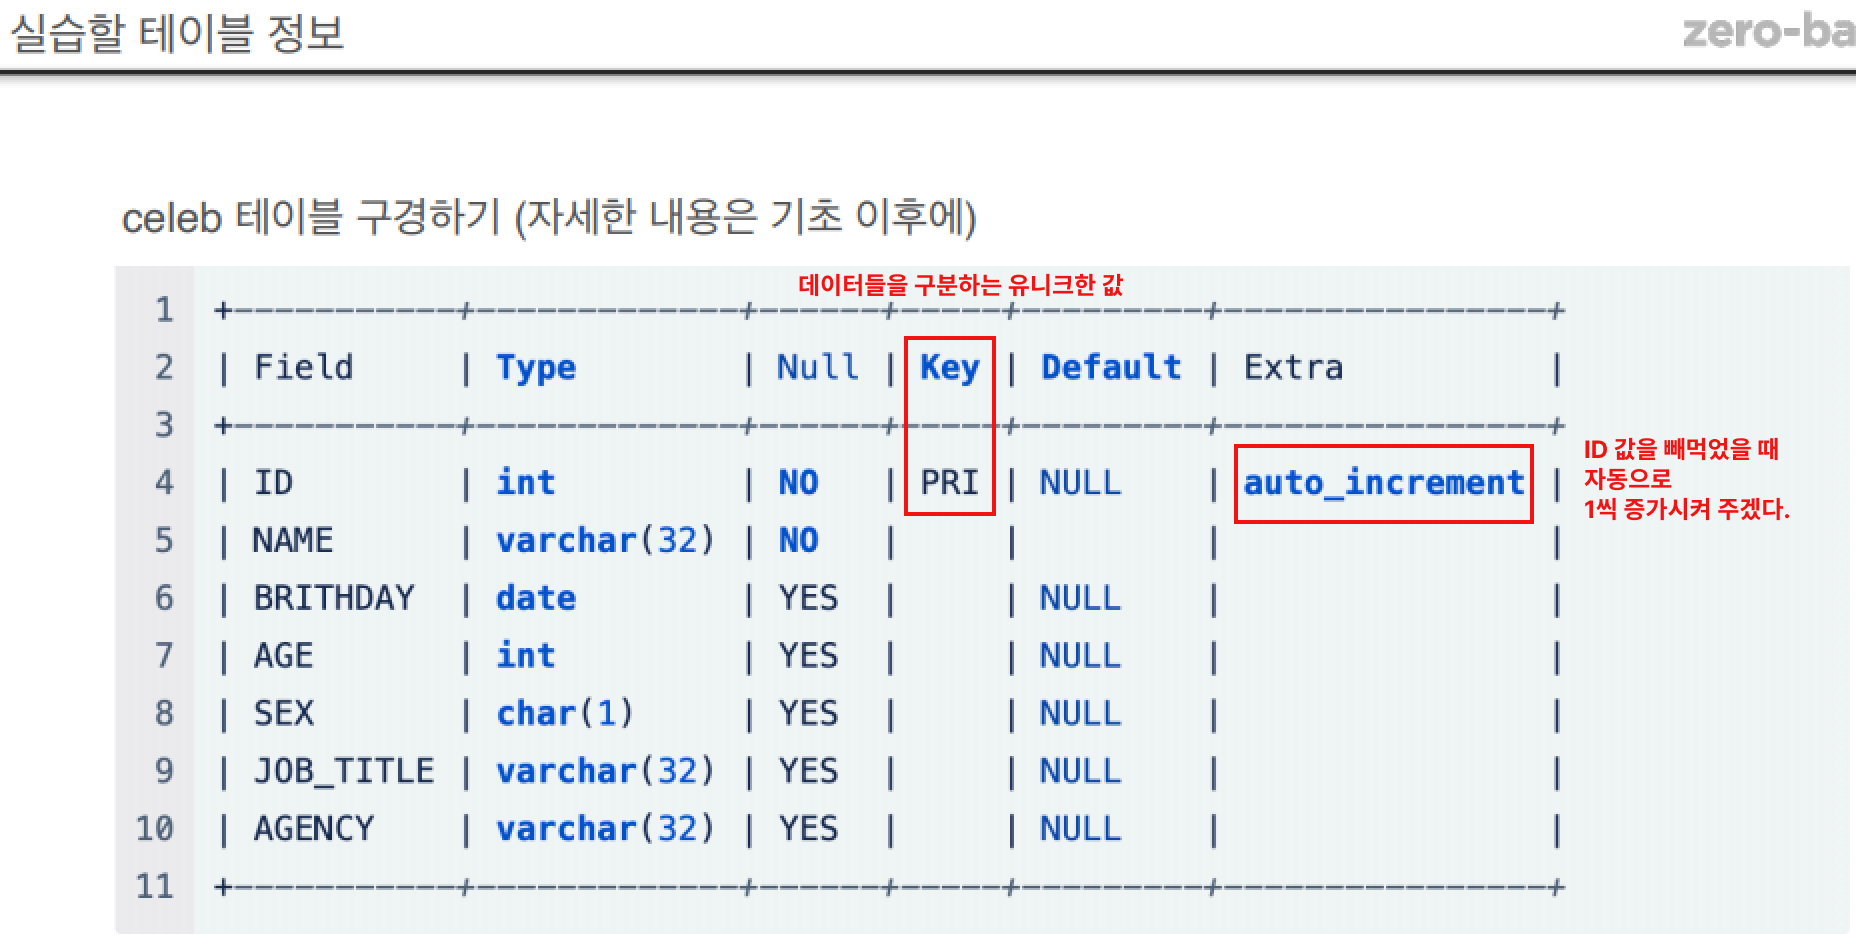Click the 'char(1)' type in SEX row
The width and height of the screenshot is (1856, 944).
[566, 714]
